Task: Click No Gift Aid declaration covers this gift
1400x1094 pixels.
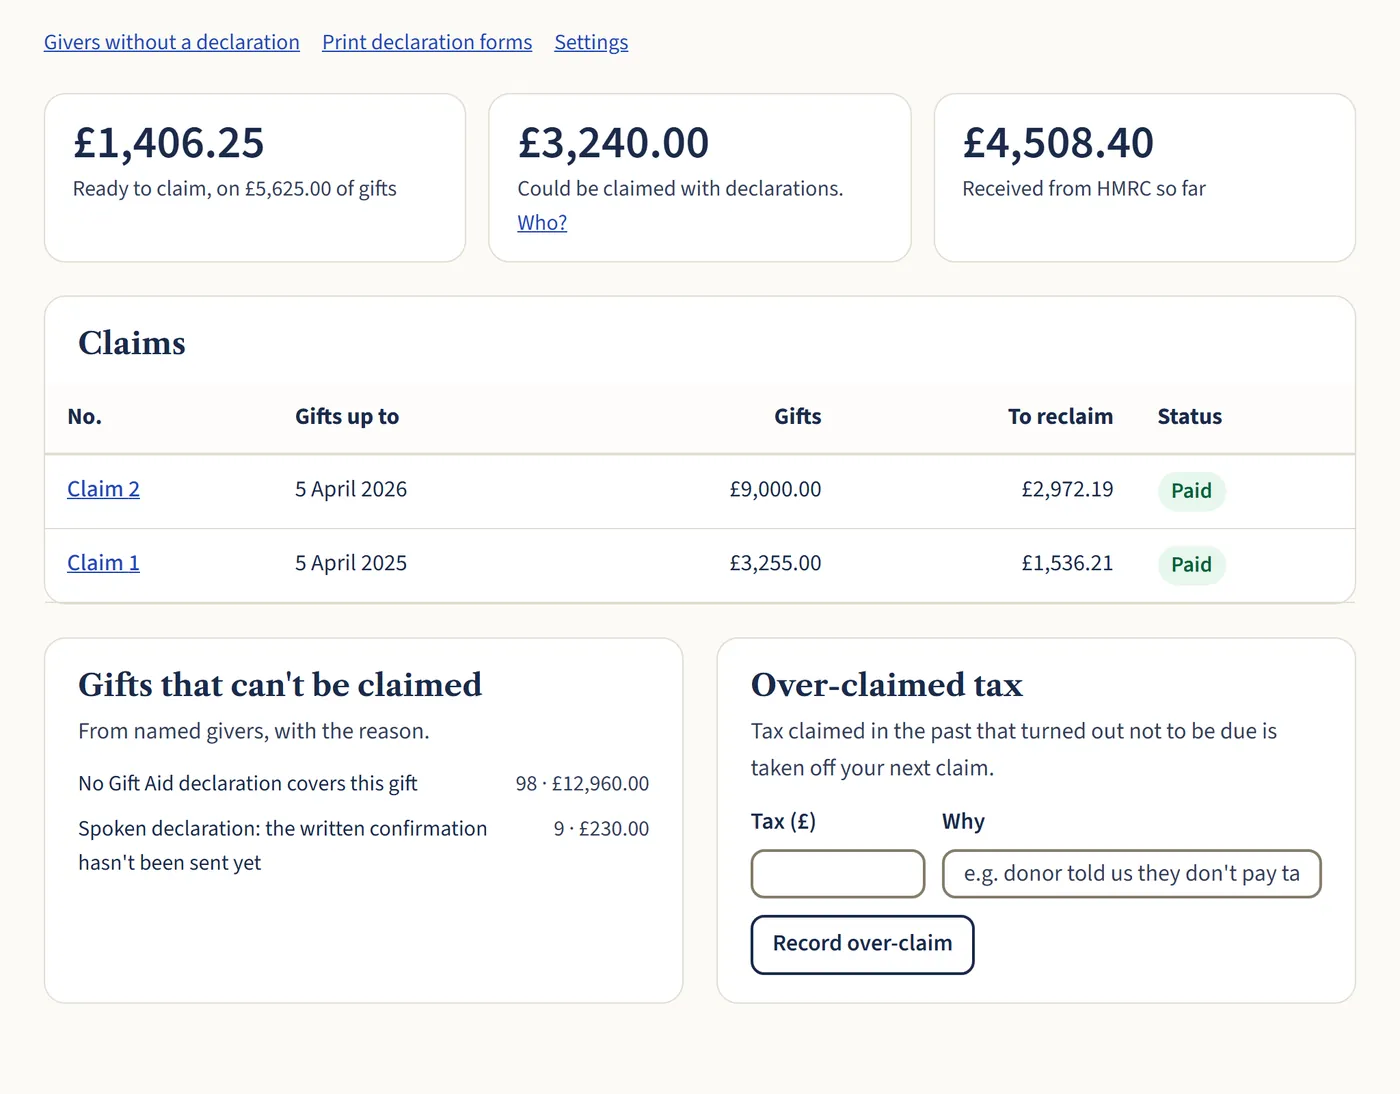Action: point(248,784)
